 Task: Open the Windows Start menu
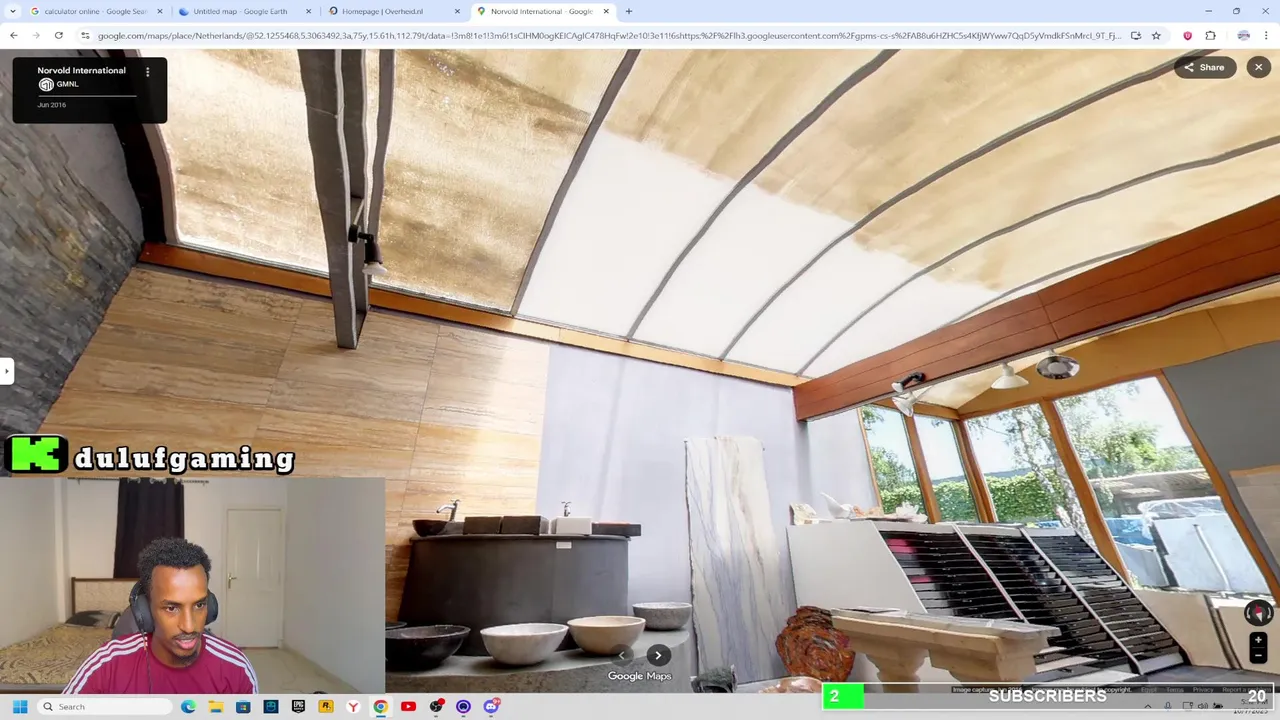(19, 706)
